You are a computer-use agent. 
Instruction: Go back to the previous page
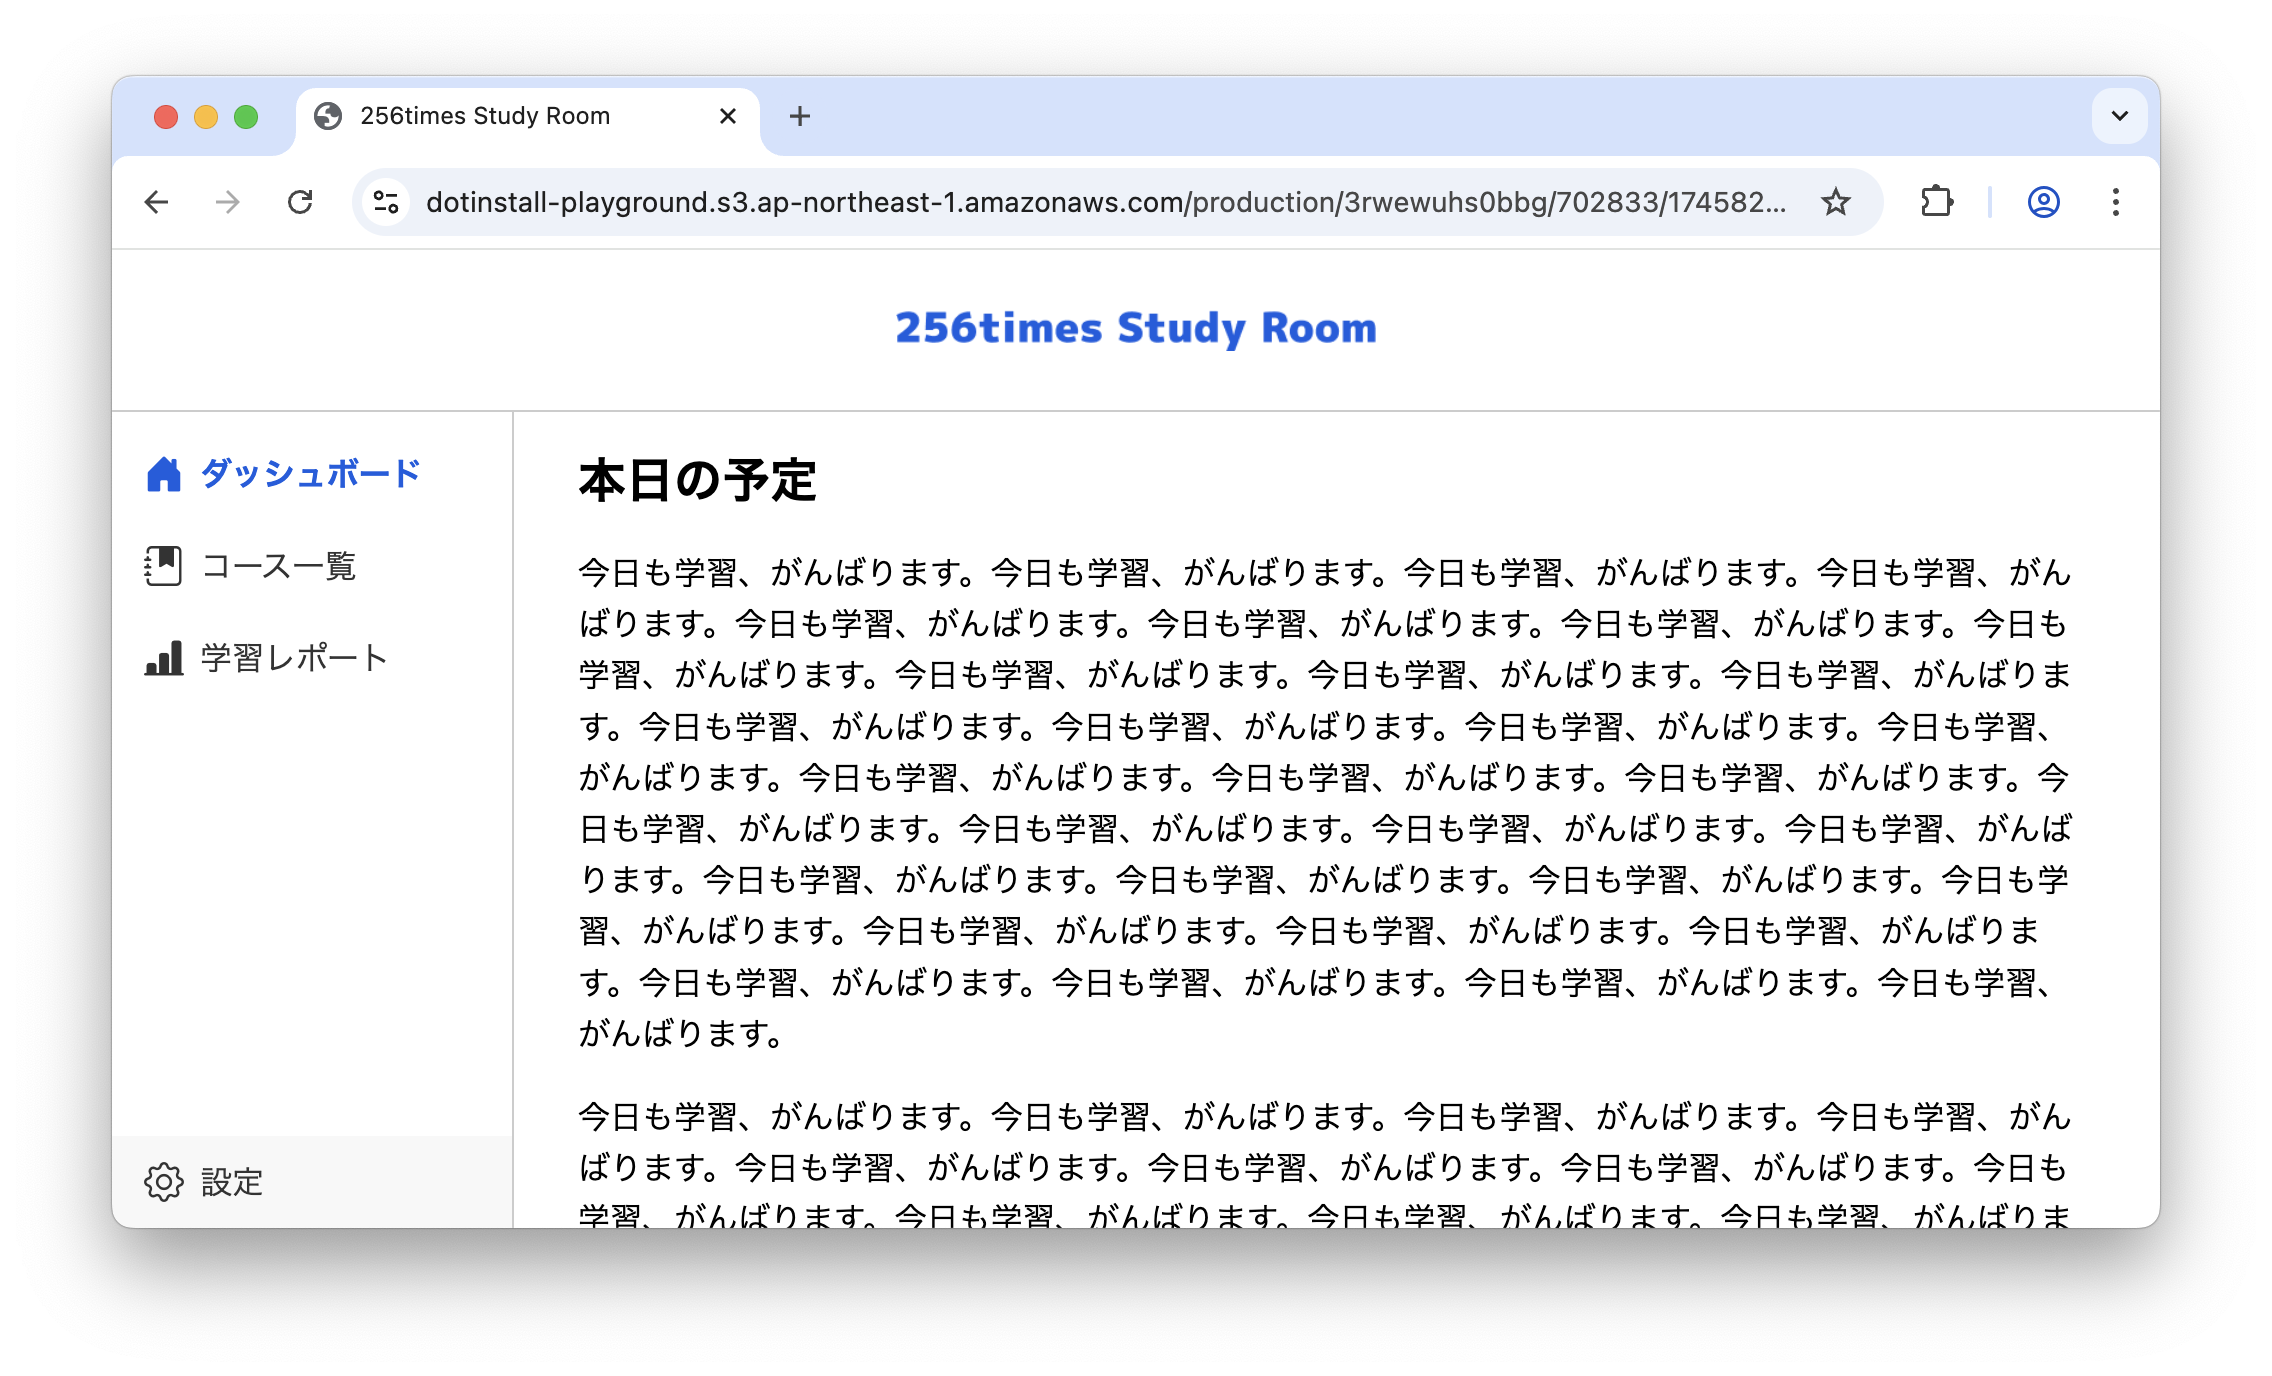pos(156,202)
